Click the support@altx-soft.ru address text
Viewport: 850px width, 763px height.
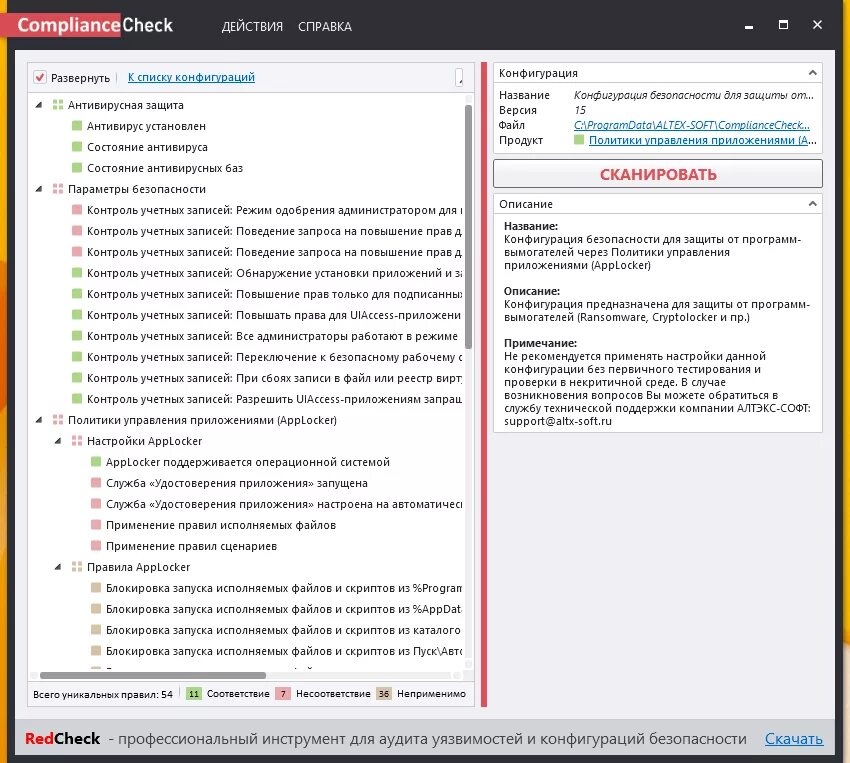pyautogui.click(x=558, y=421)
